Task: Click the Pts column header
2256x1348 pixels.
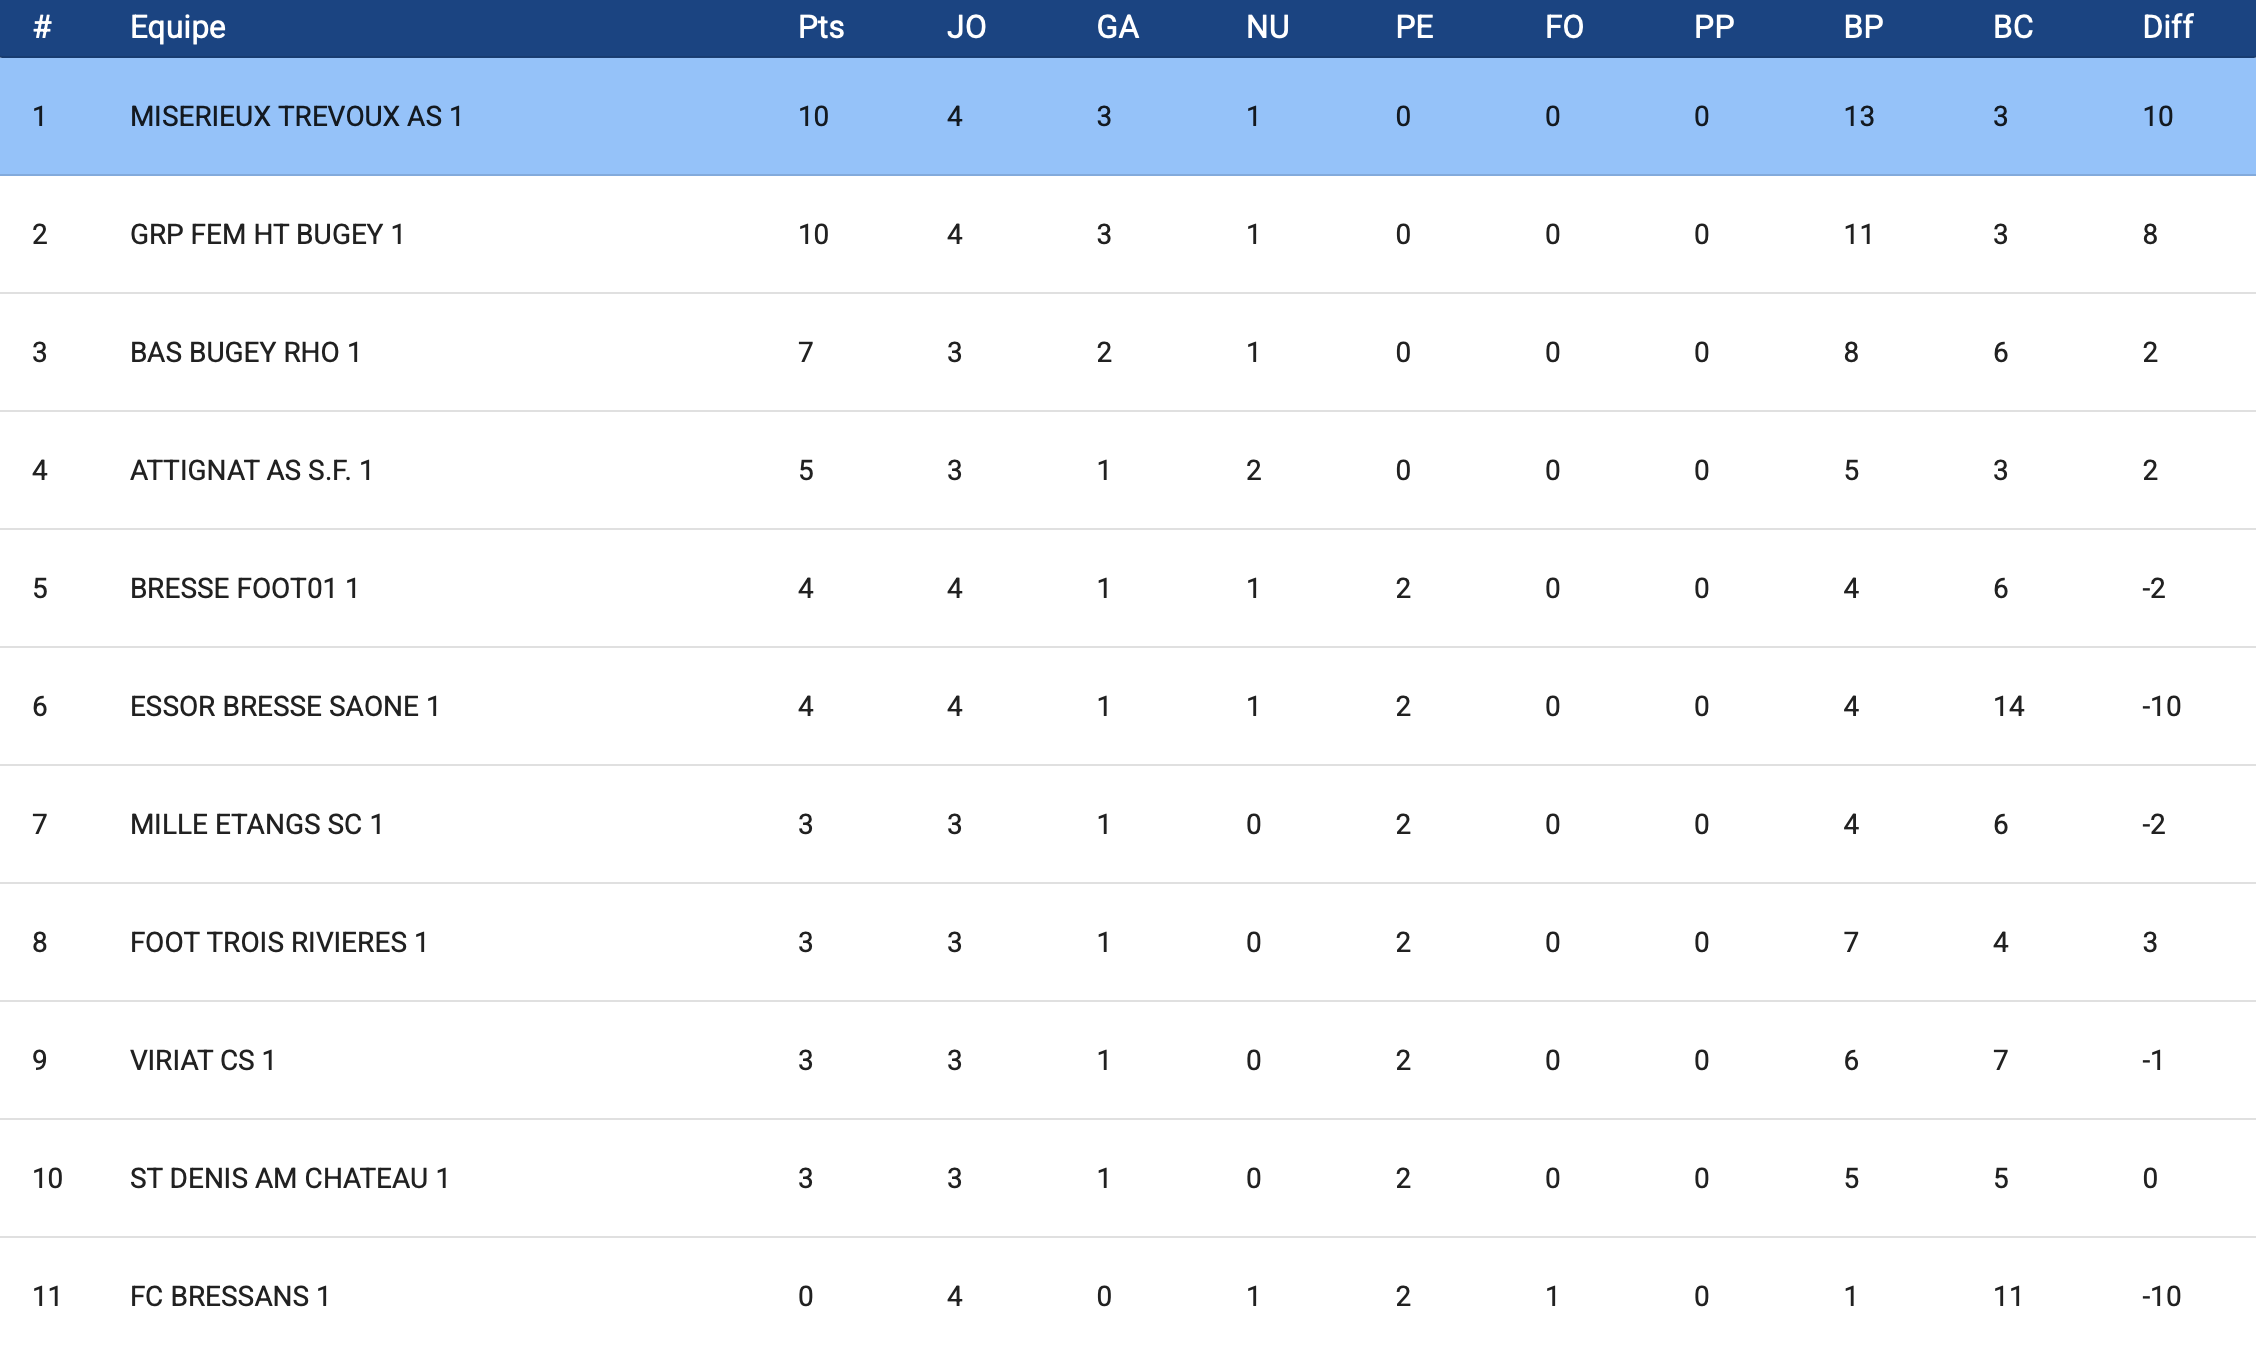Action: [x=820, y=27]
